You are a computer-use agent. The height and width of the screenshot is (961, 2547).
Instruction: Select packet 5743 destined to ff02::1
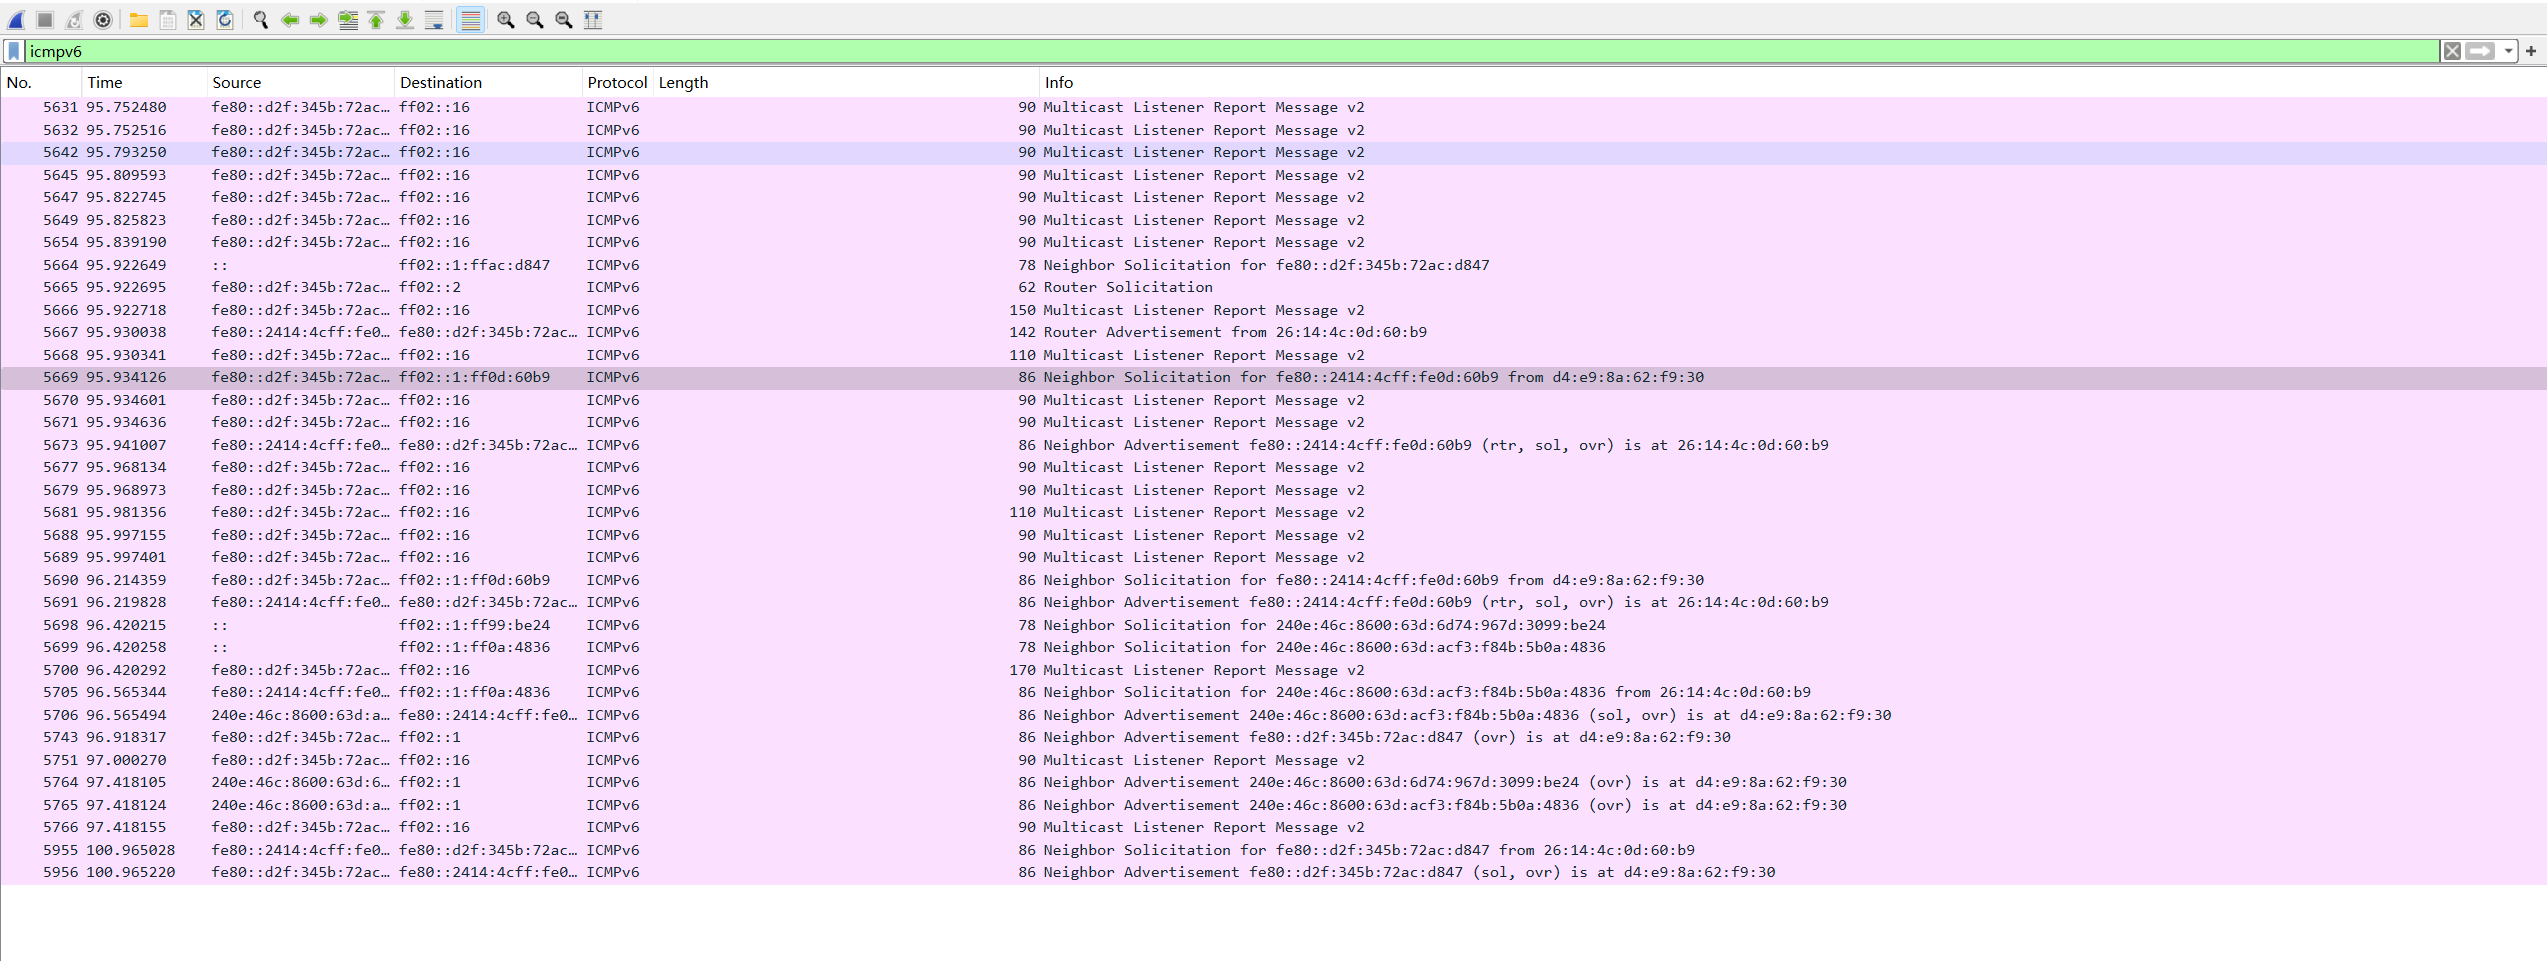[x=1273, y=737]
